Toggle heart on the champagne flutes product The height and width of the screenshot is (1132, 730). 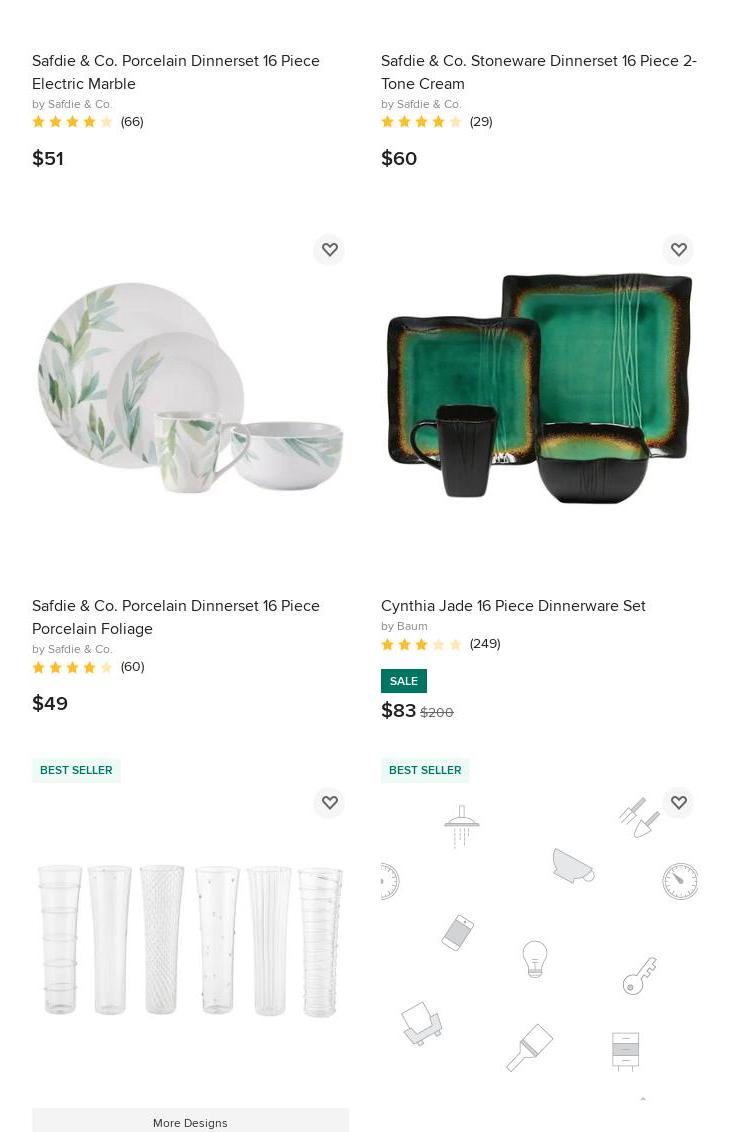coord(329,803)
